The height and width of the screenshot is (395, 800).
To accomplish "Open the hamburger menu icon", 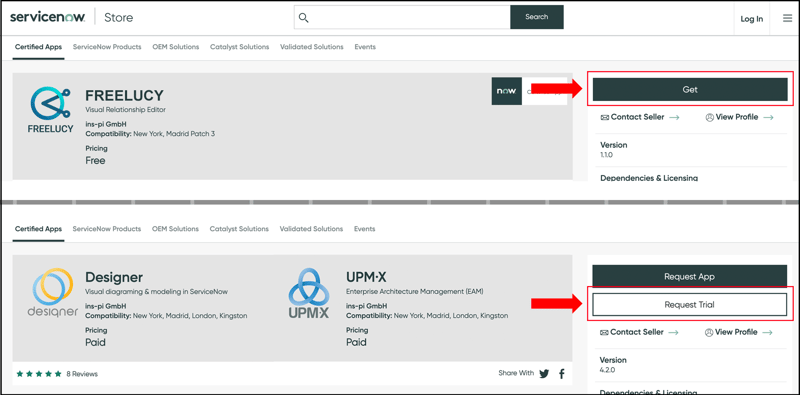I will 787,18.
